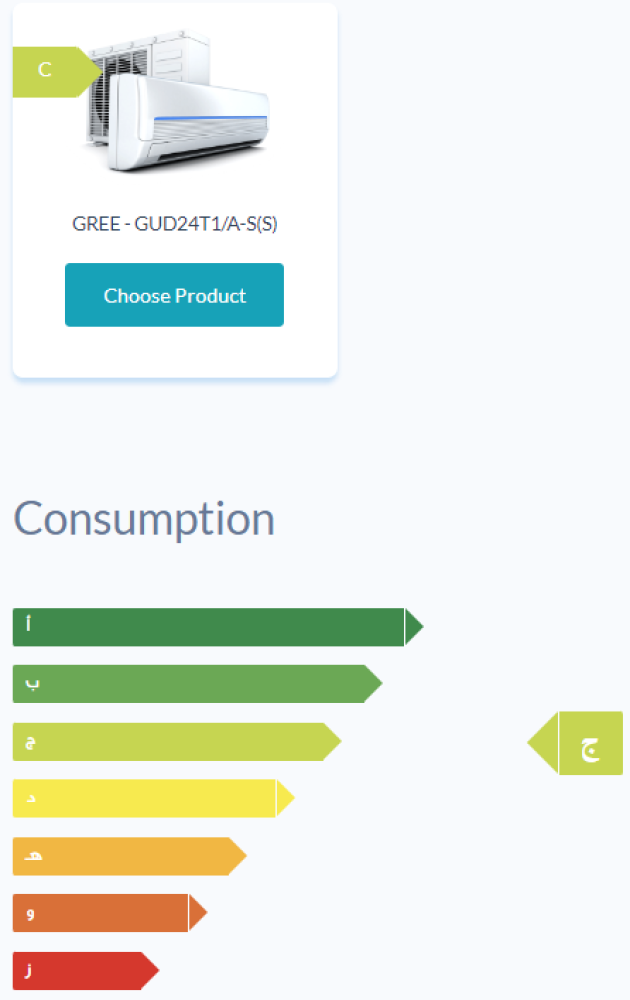The image size is (630, 1000).
Task: Open the GREE - GUD24T1/A-S(S) product name
Action: (175, 224)
